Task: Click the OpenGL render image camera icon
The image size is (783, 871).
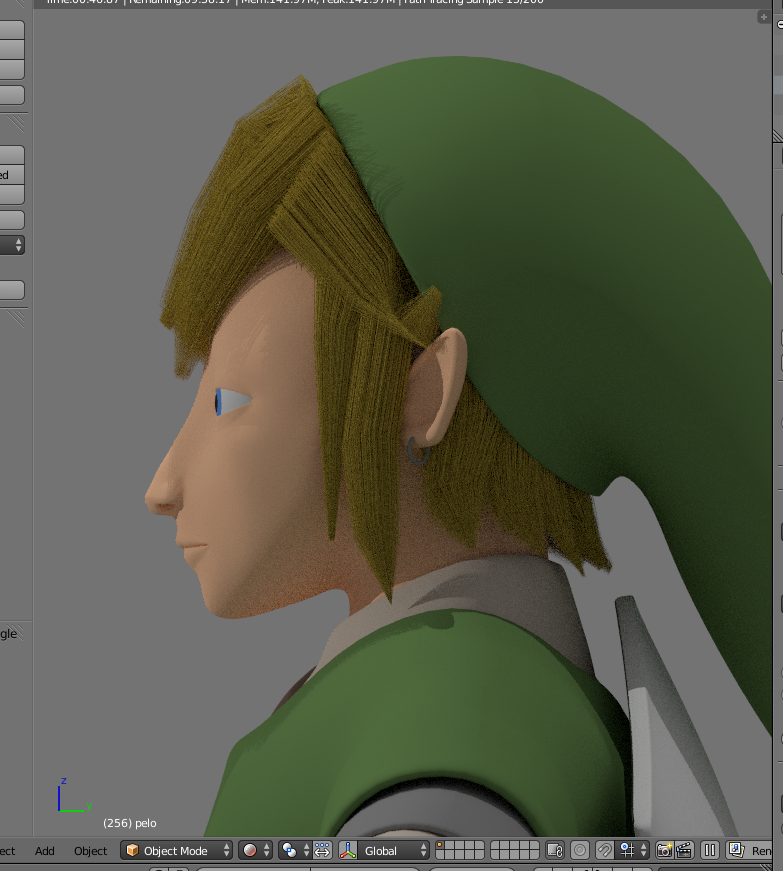Action: [664, 850]
